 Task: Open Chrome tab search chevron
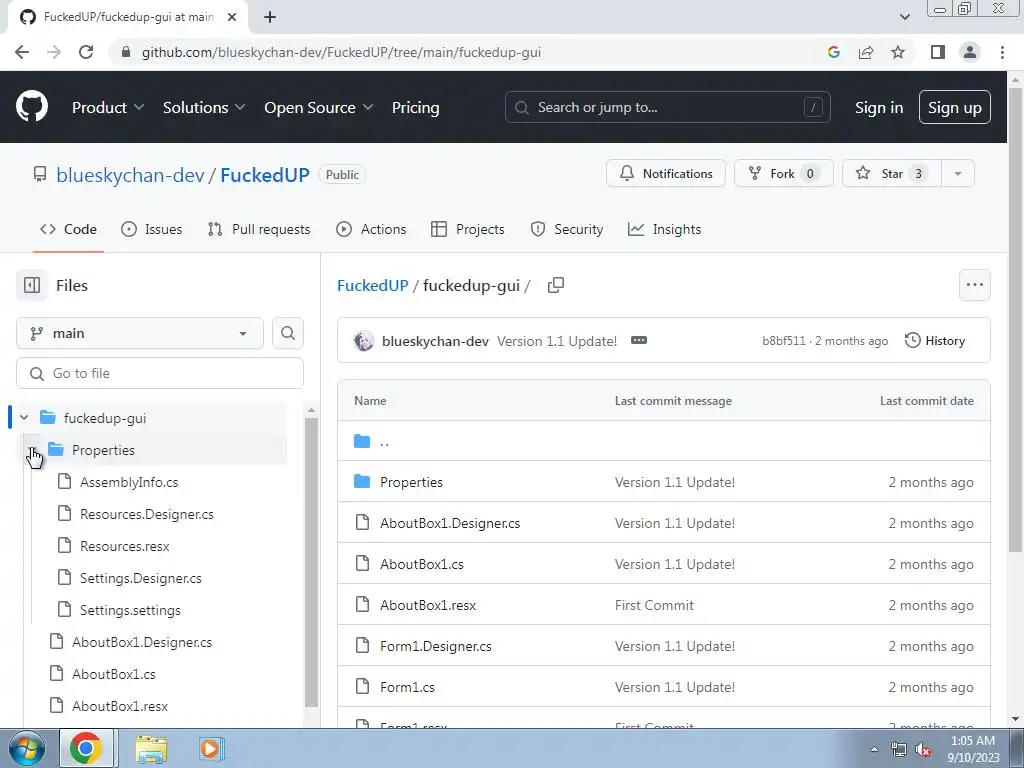coord(904,17)
